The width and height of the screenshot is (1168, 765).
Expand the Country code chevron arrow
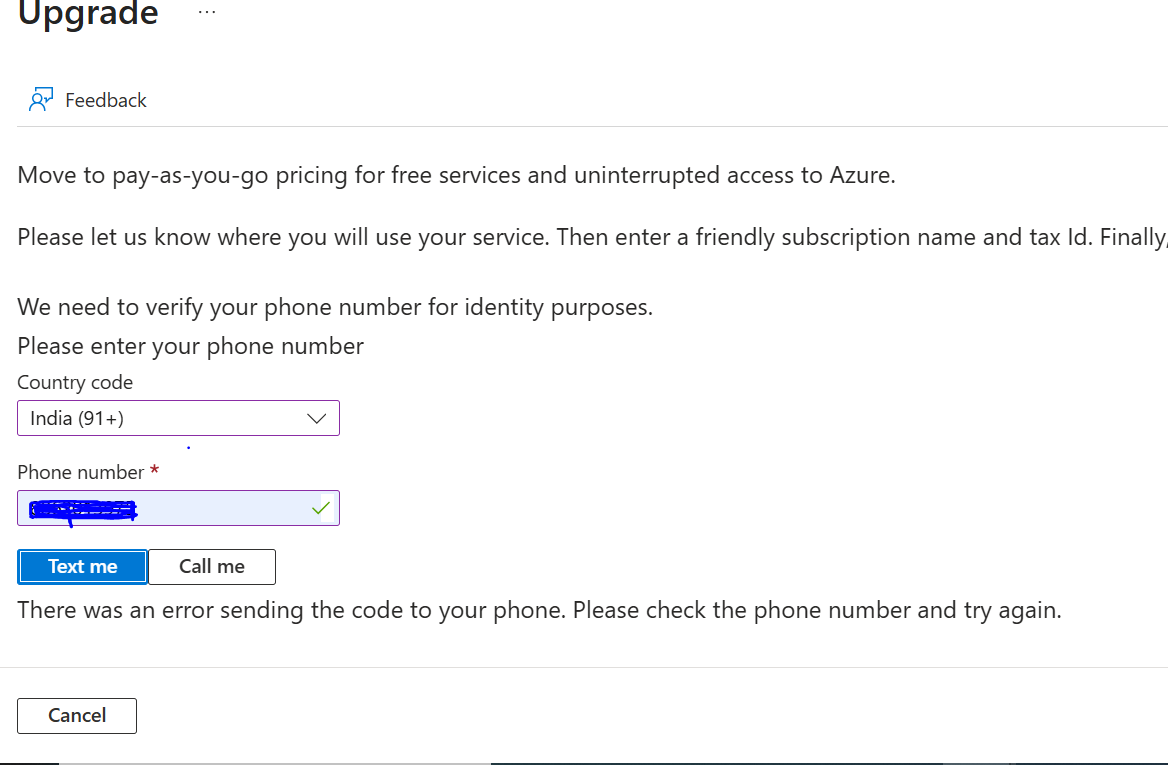pos(317,418)
